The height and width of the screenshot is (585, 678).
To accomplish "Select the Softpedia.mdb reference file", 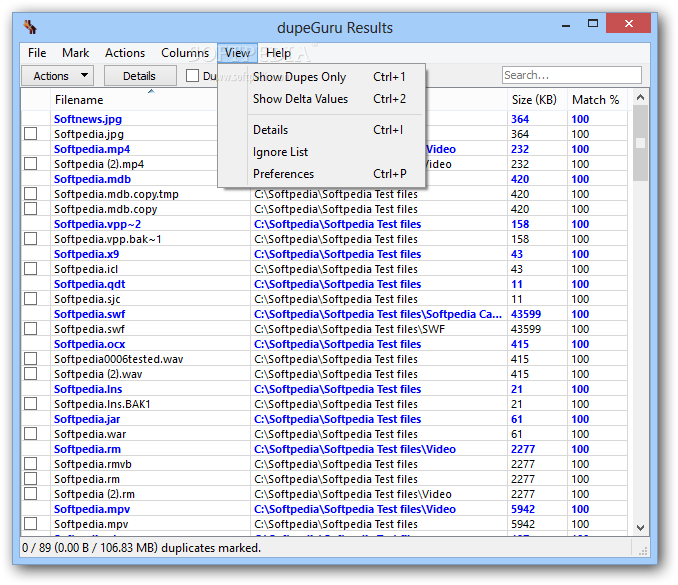I will click(x=93, y=179).
